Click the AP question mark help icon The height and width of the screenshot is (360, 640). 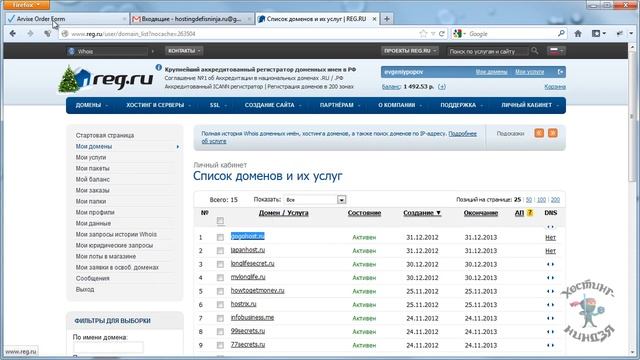click(x=530, y=213)
